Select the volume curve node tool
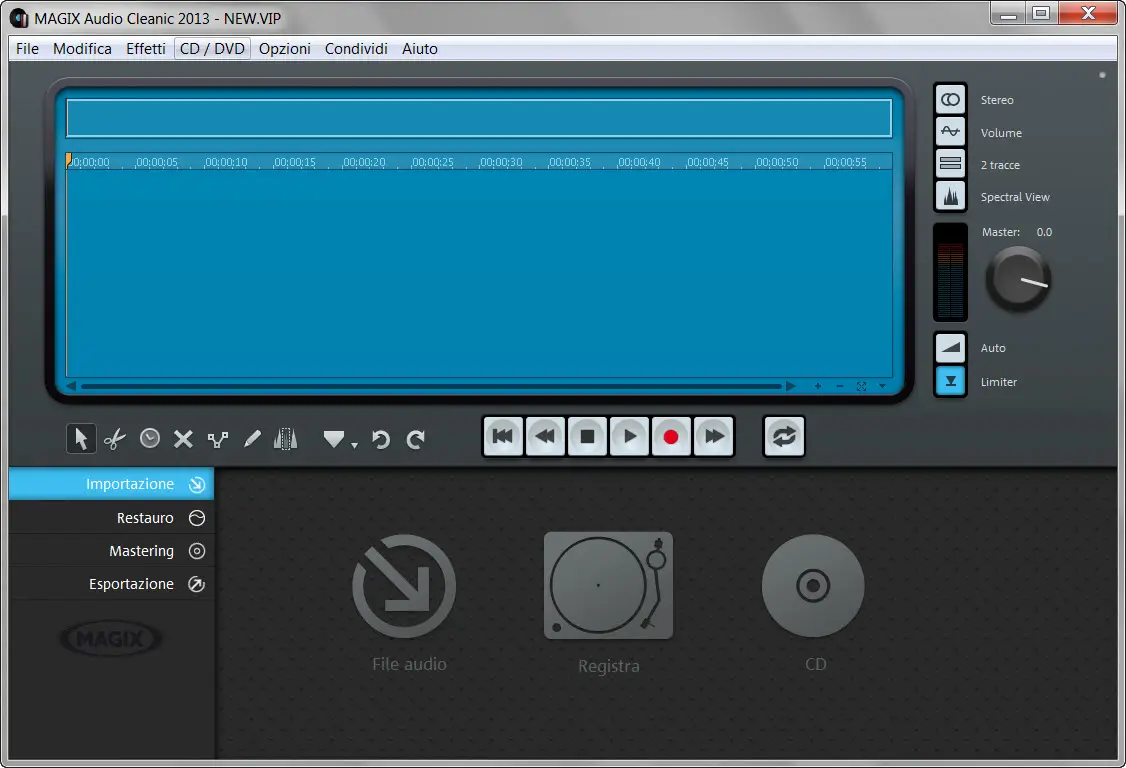This screenshot has width=1126, height=768. pos(218,439)
